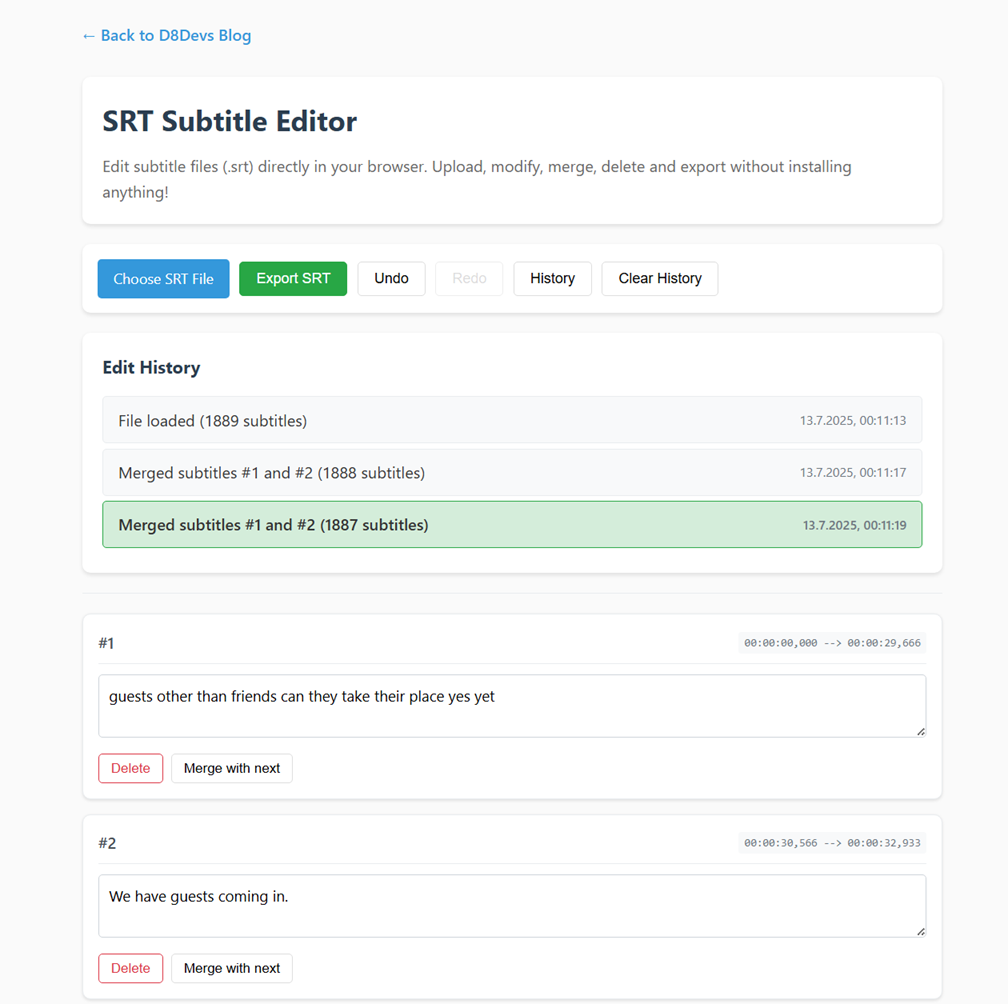Undo the last edit

click(x=392, y=278)
